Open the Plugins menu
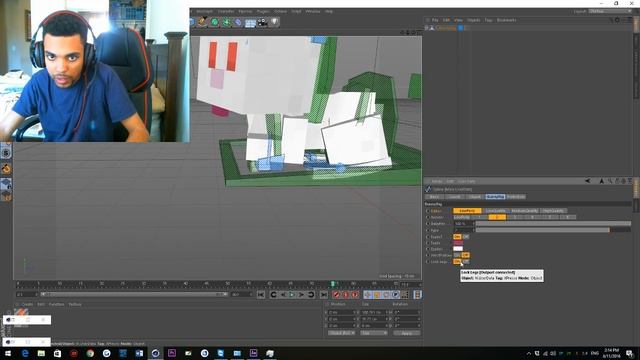 click(x=263, y=11)
